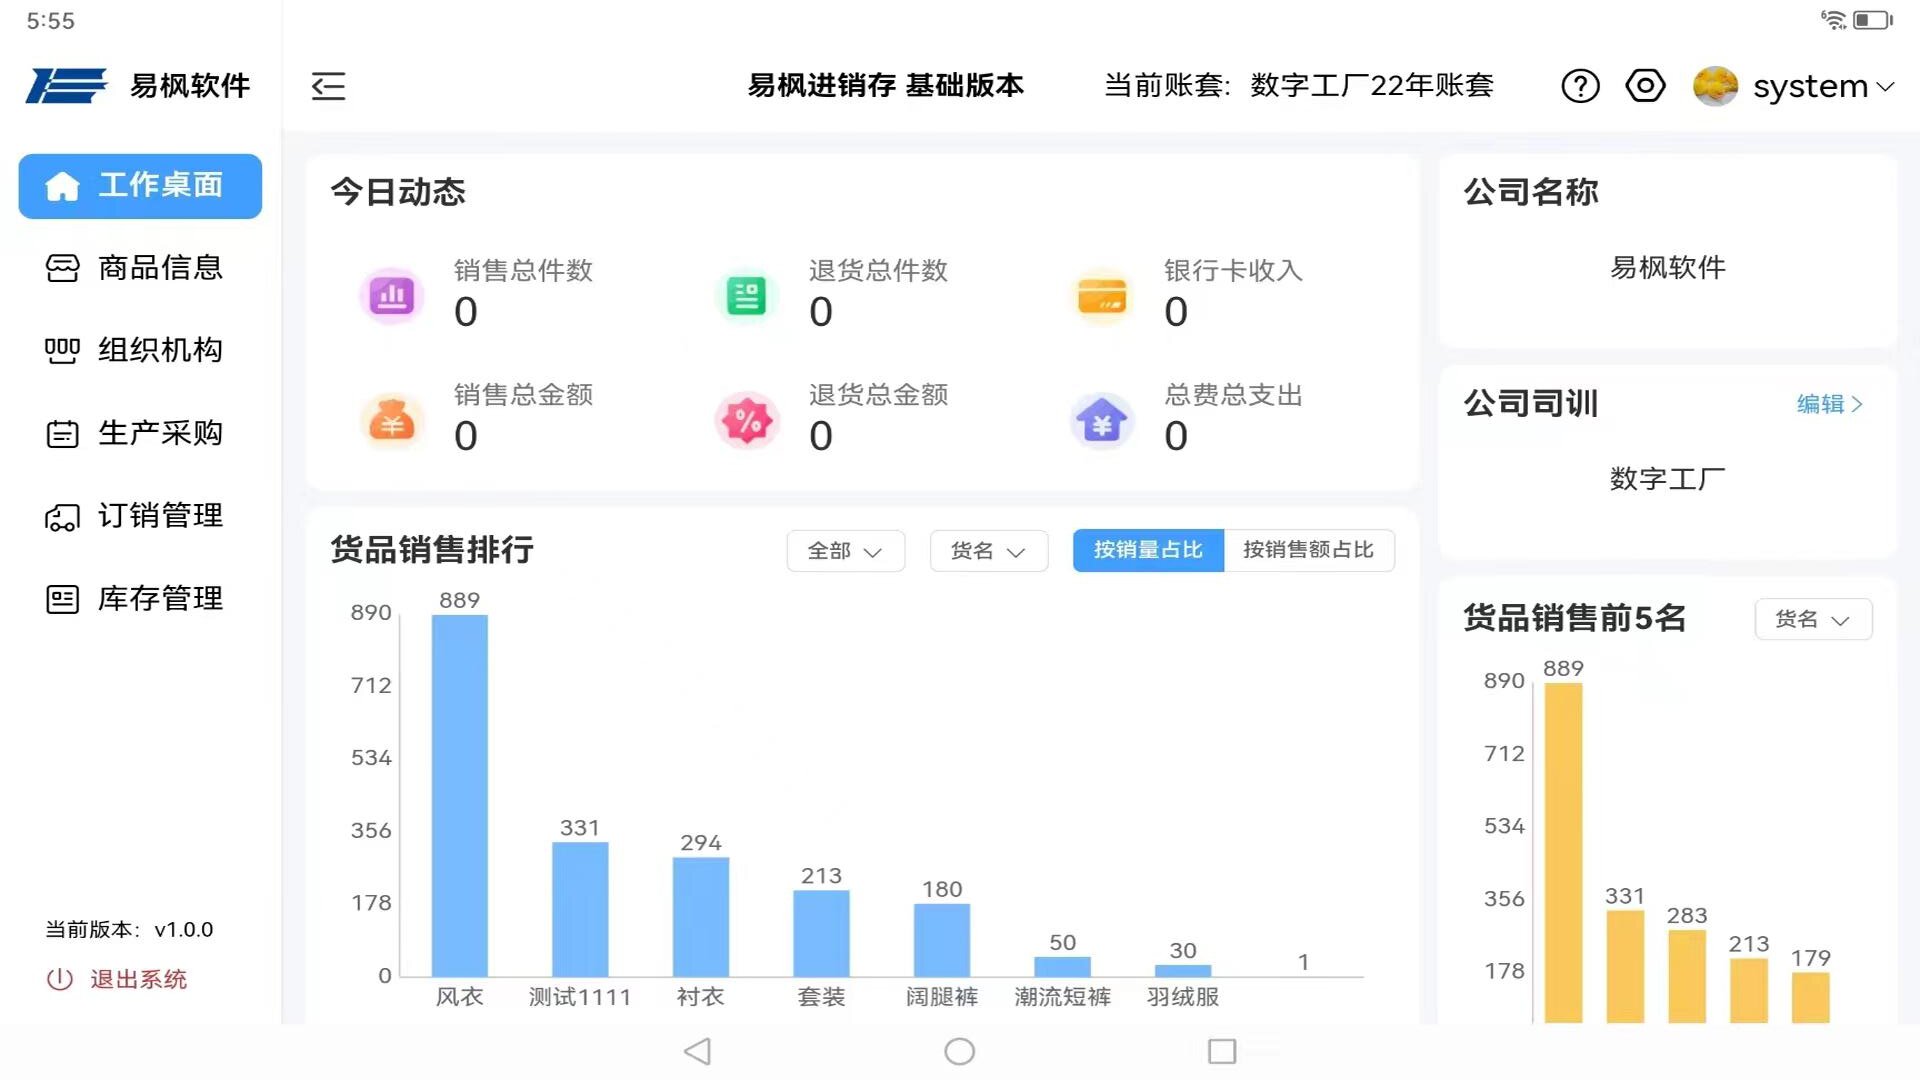
Task: Open the 货名 dropdown in sales ranking
Action: click(x=988, y=551)
